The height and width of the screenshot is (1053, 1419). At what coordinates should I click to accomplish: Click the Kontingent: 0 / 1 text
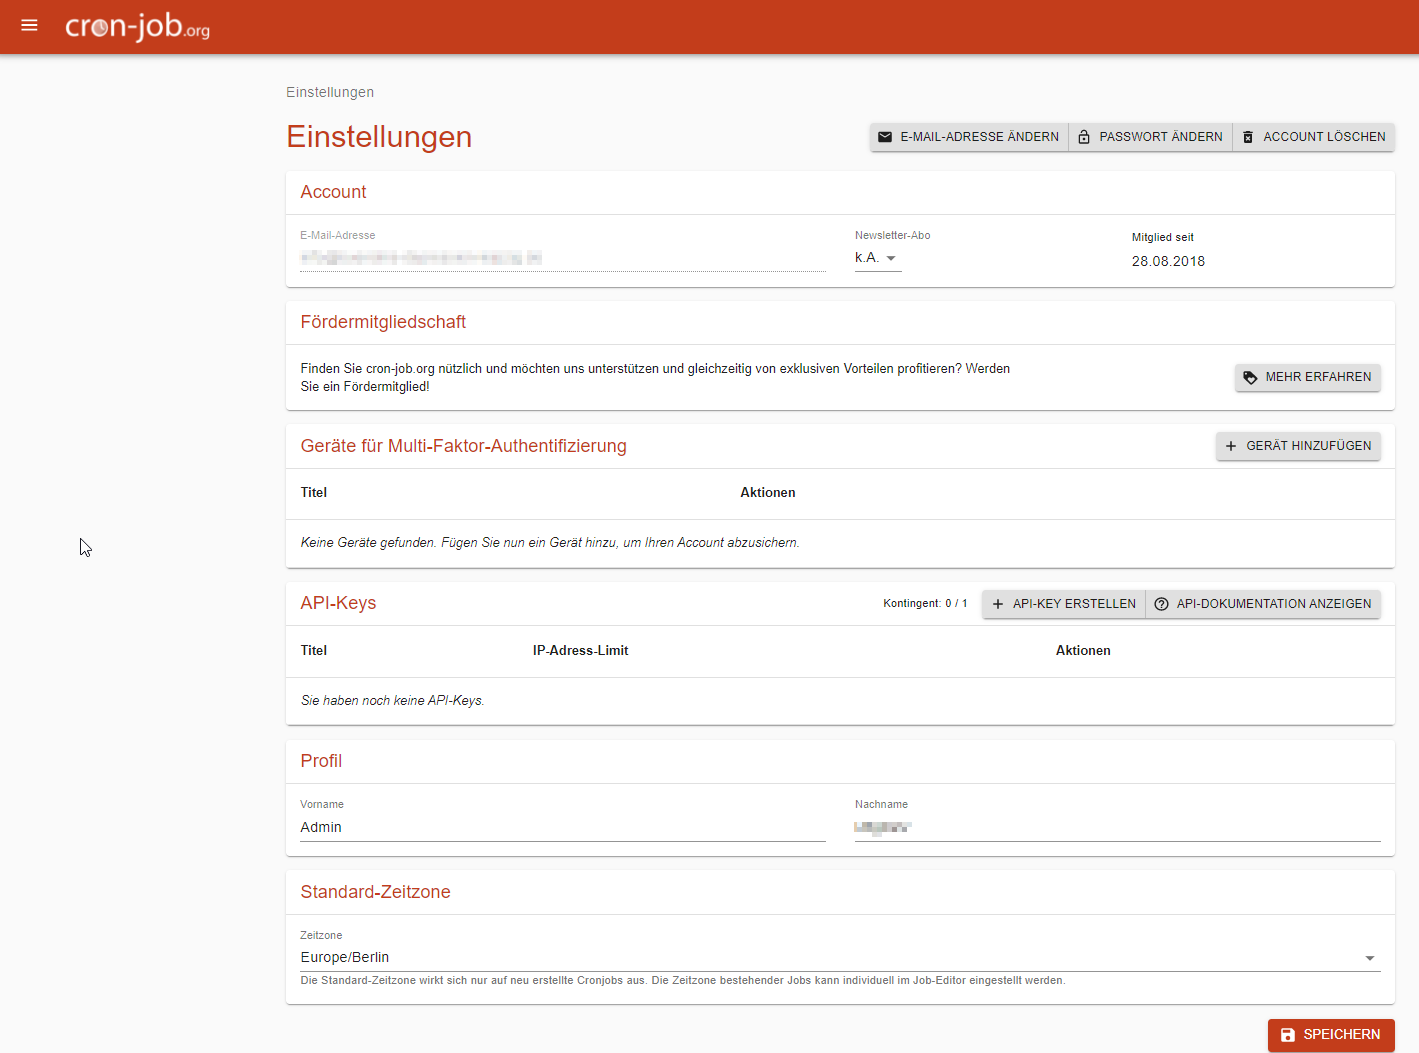(x=925, y=604)
